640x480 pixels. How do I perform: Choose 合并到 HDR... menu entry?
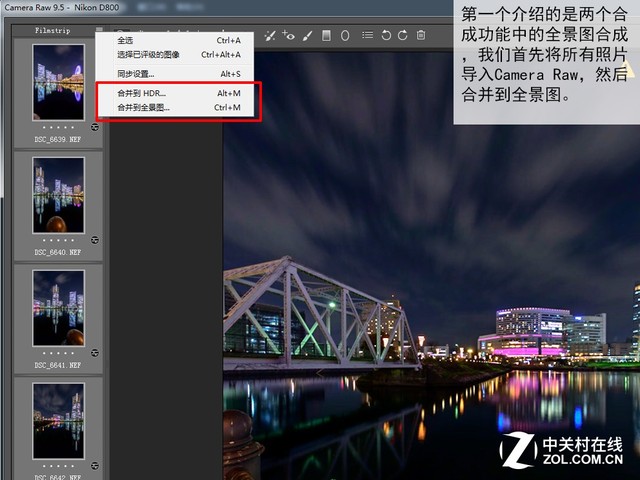[175, 93]
